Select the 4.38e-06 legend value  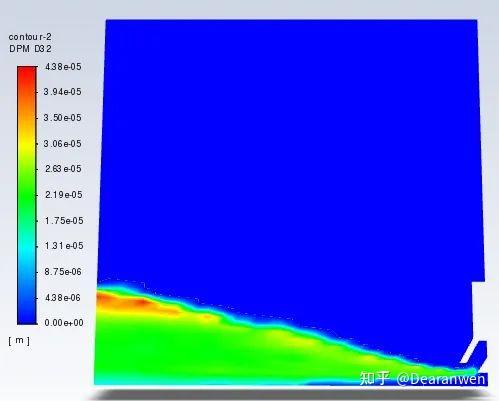click(63, 298)
